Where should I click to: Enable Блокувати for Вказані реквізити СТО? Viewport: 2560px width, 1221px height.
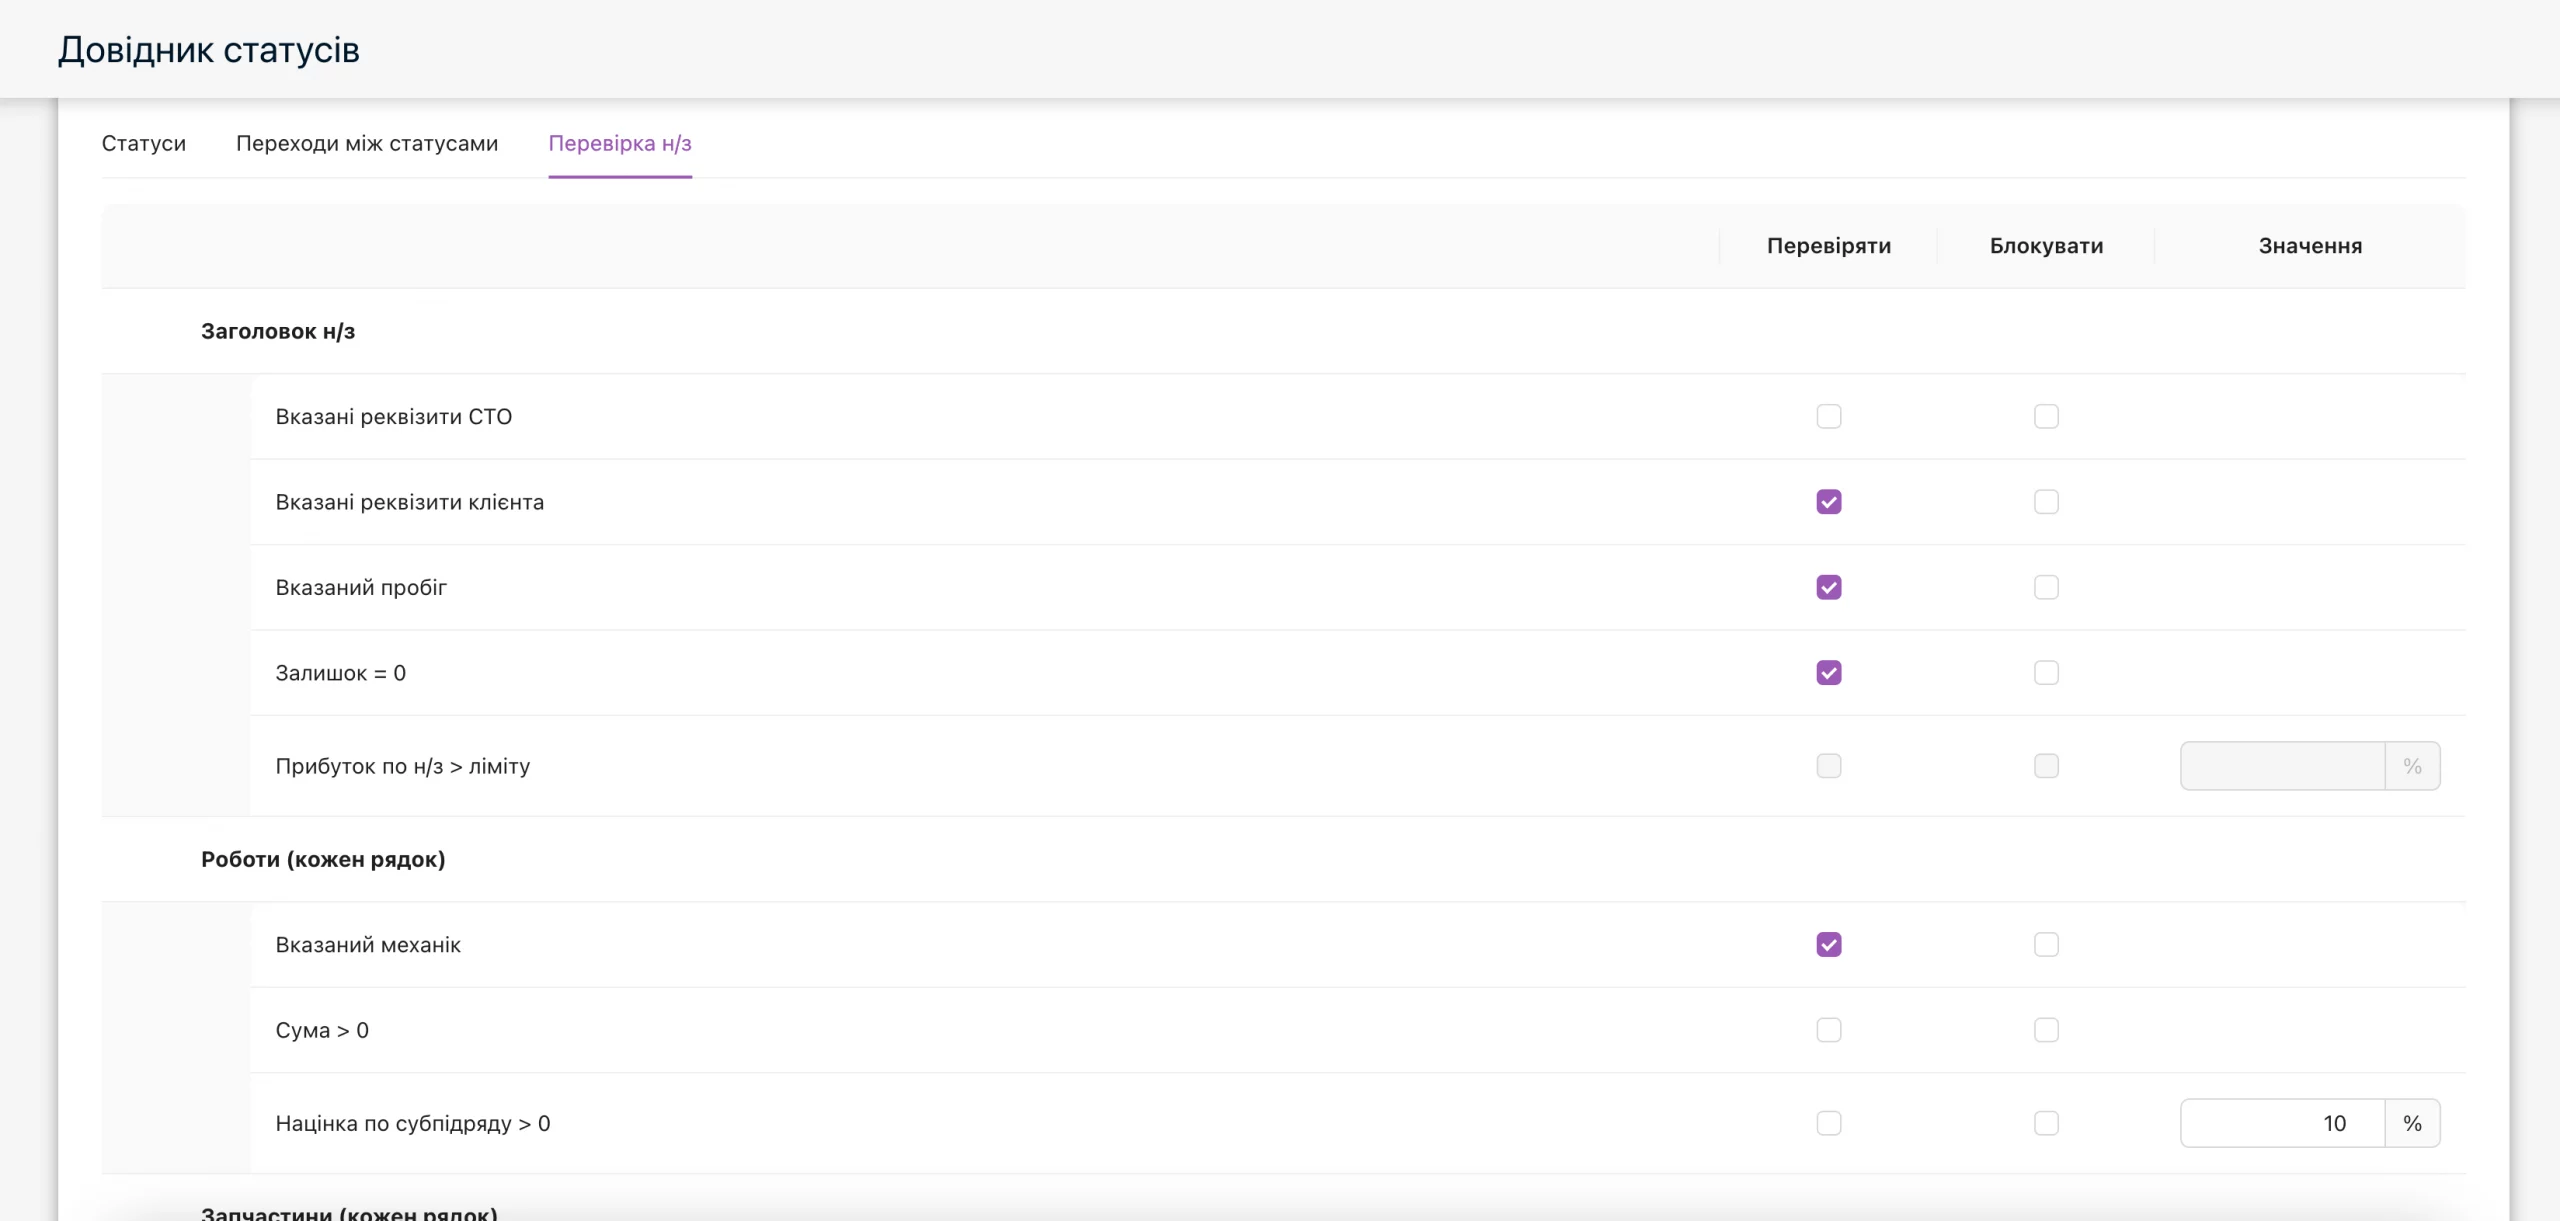2046,416
